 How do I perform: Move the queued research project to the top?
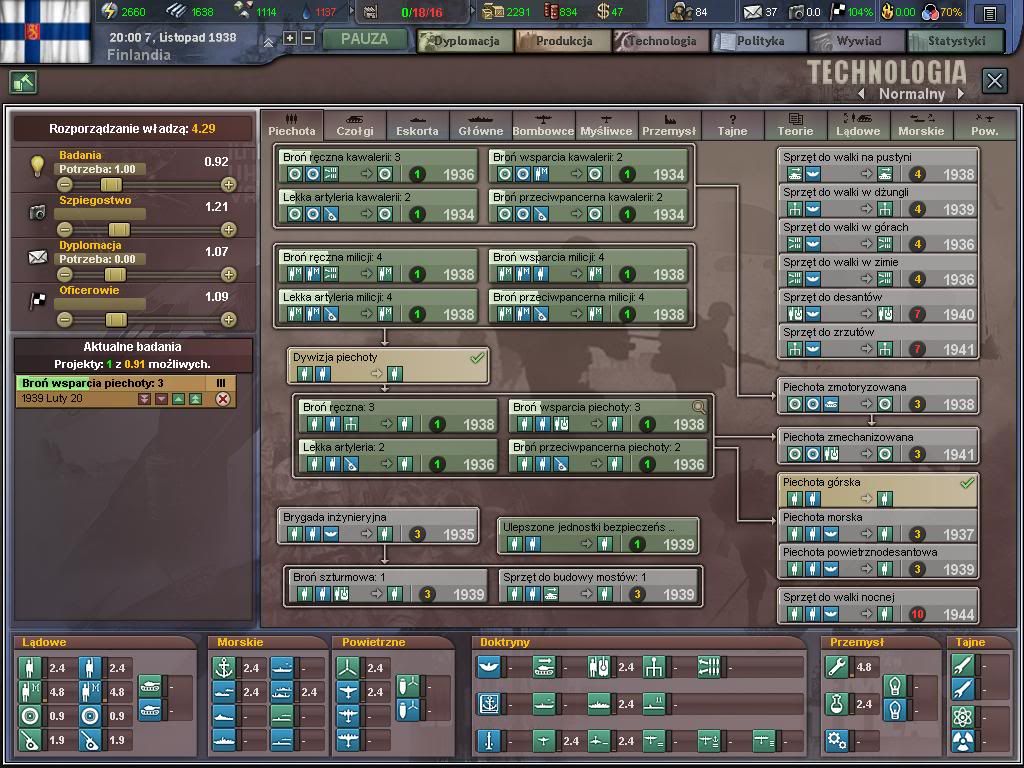[195, 399]
